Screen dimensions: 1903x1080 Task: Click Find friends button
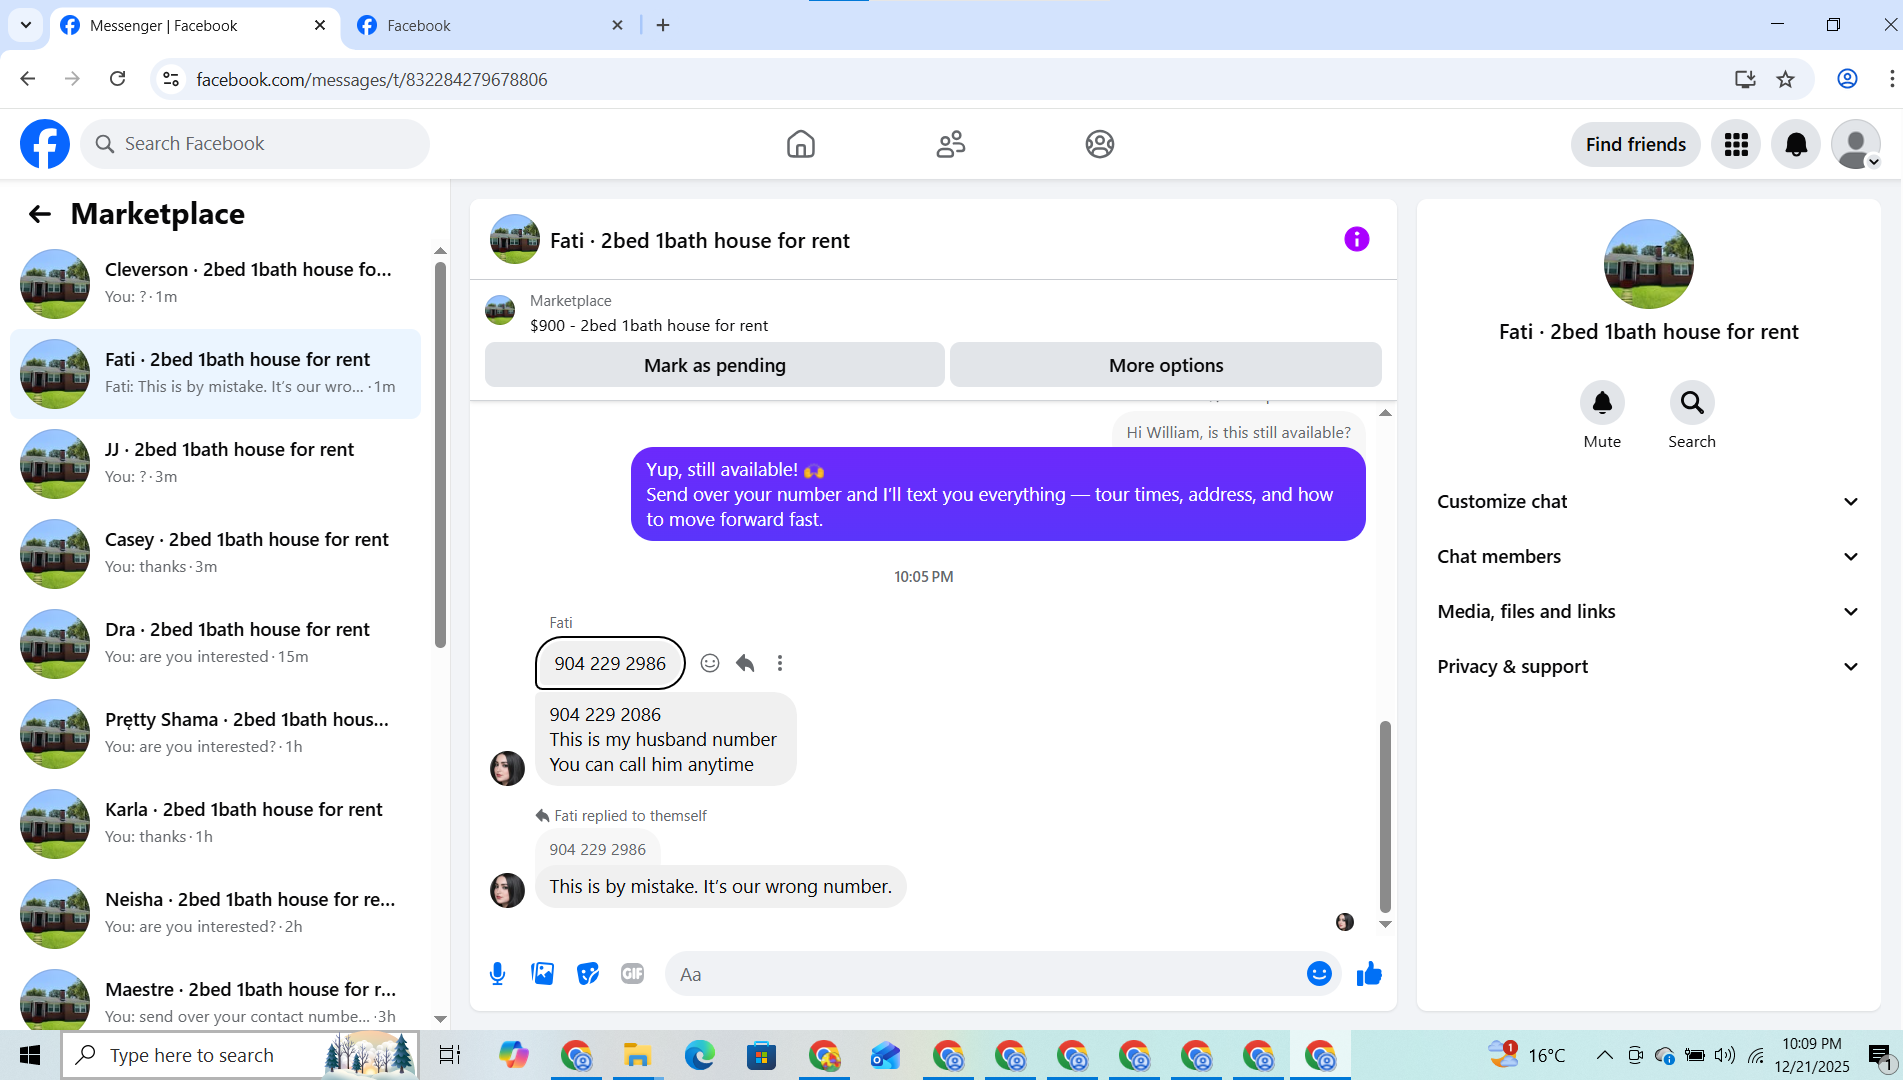pyautogui.click(x=1635, y=144)
